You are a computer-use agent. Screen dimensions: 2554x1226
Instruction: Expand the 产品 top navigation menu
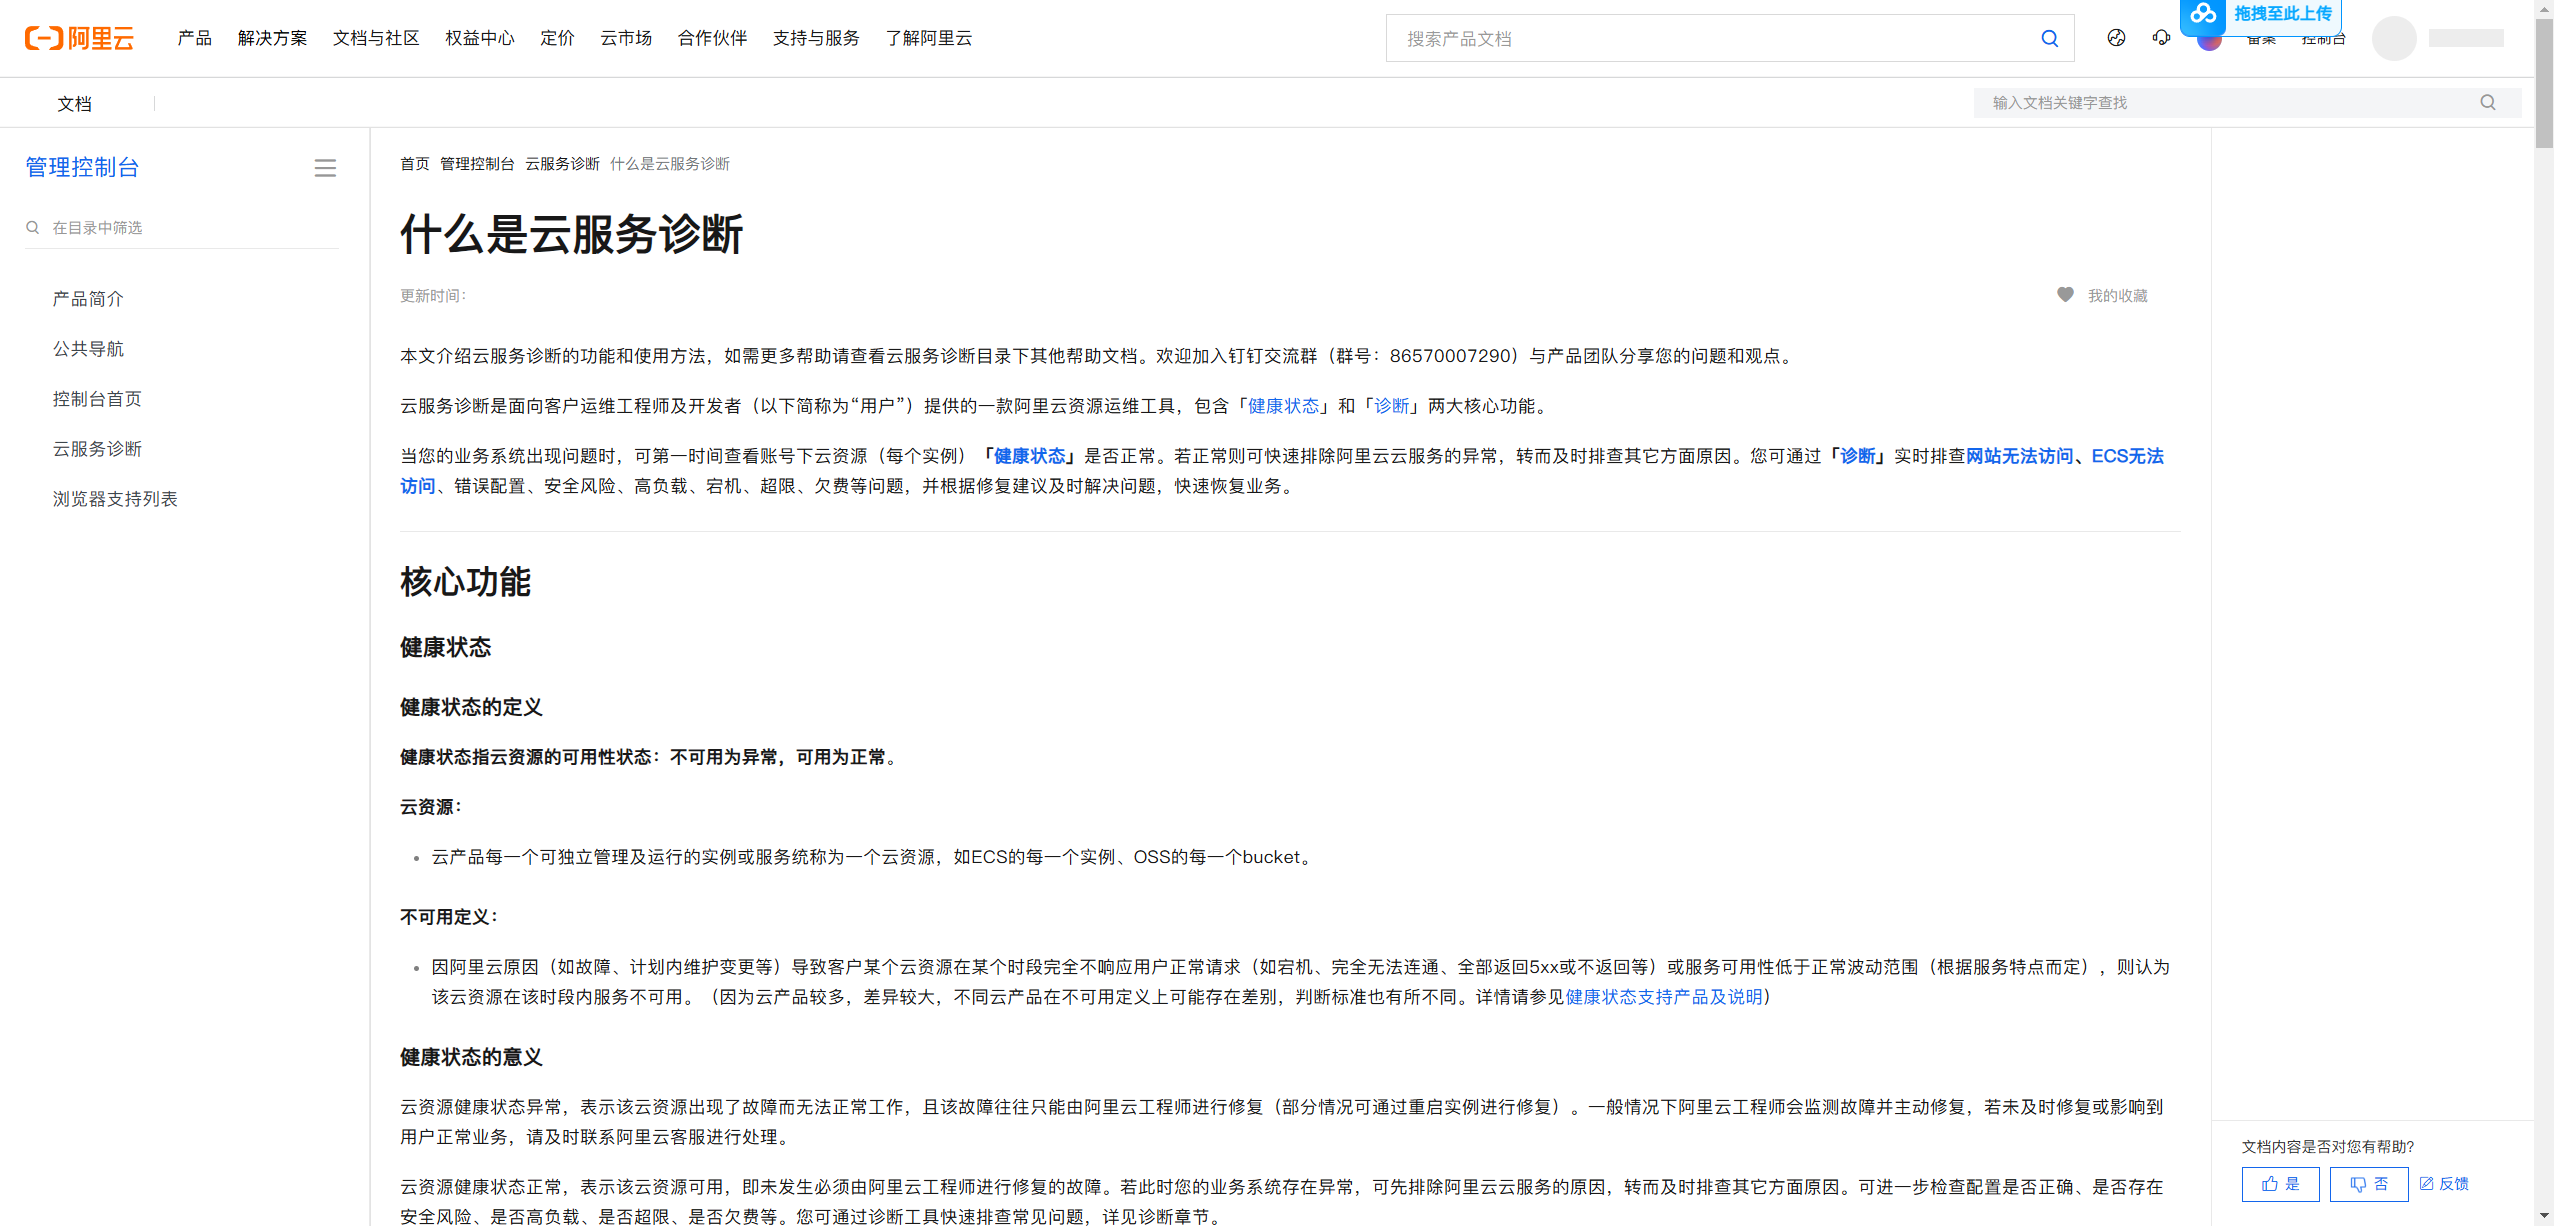194,38
